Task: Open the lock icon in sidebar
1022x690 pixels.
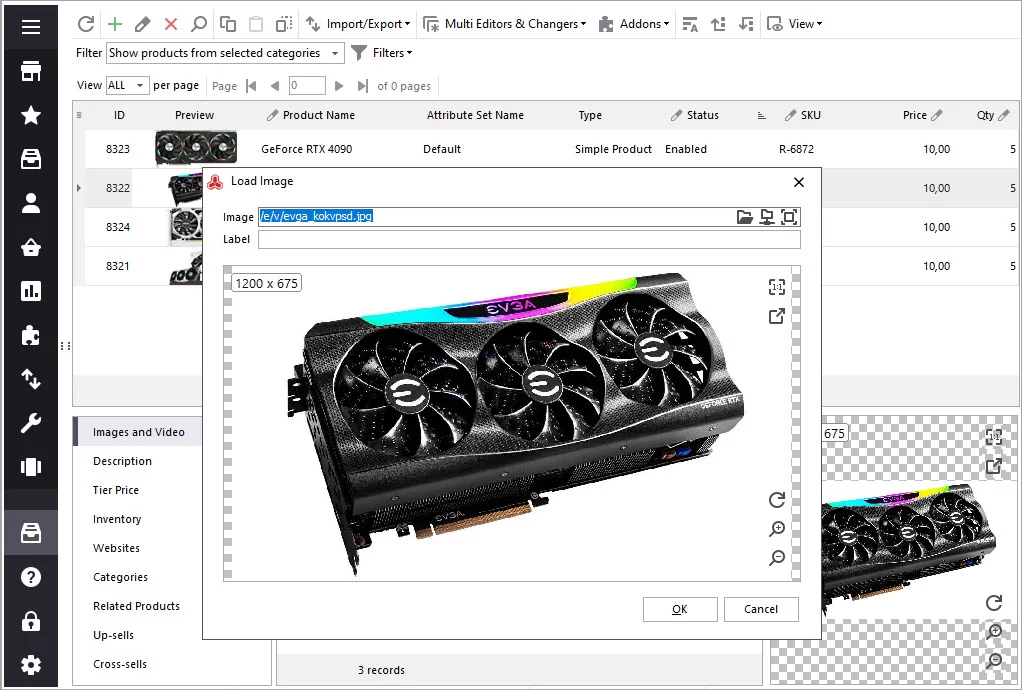Action: (31, 622)
